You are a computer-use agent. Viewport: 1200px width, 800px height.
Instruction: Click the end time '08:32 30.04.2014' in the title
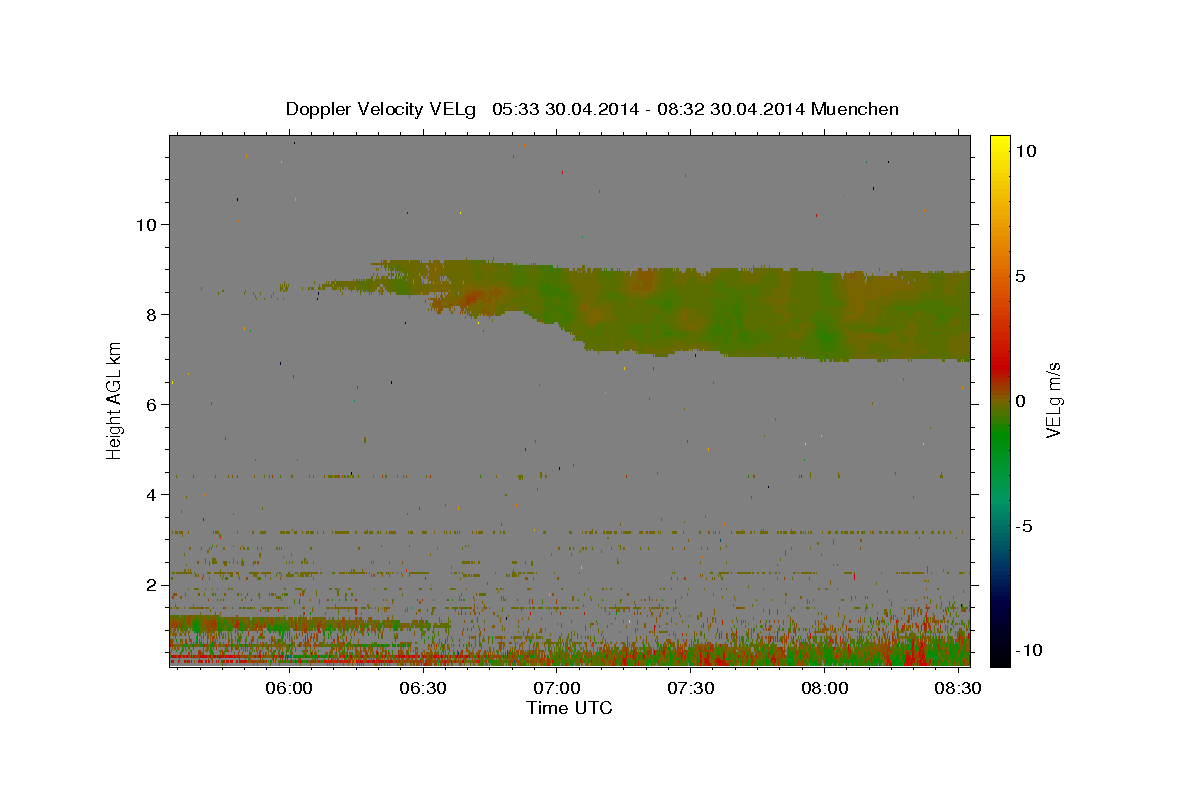[729, 109]
